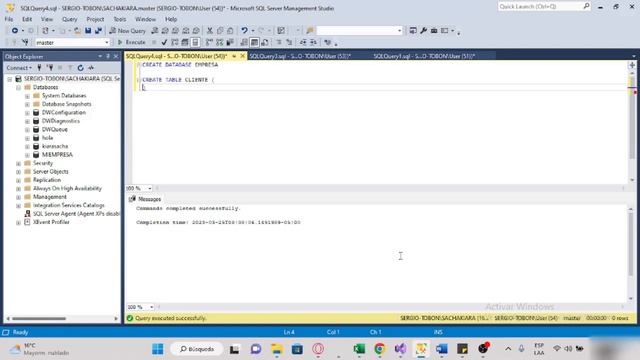Click the wrench Properties icon
Screen dimensions: 640x360
pos(423,31)
